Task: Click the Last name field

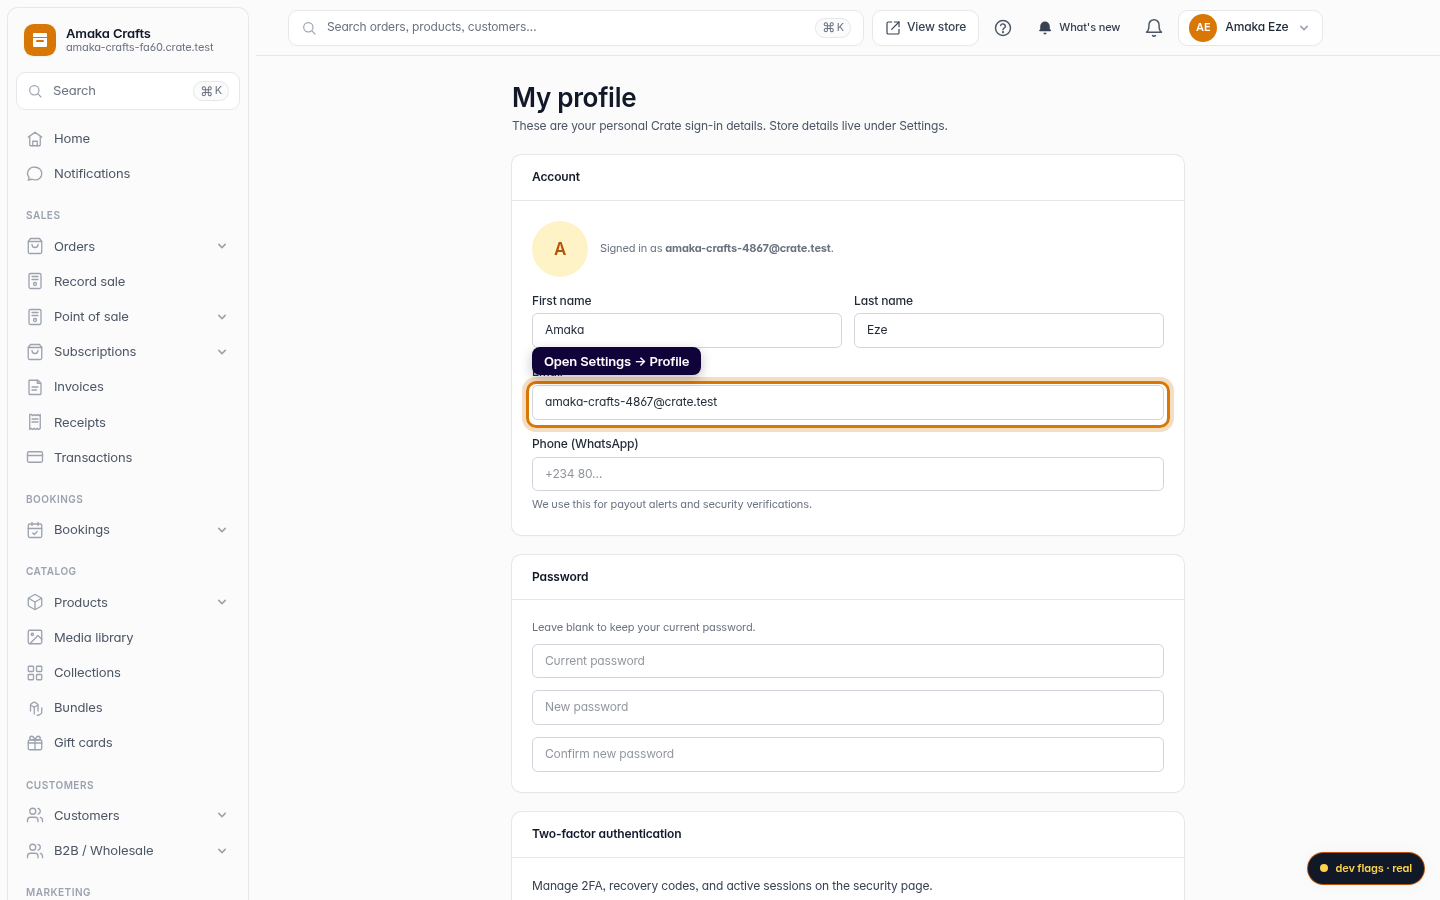Action: click(1009, 330)
